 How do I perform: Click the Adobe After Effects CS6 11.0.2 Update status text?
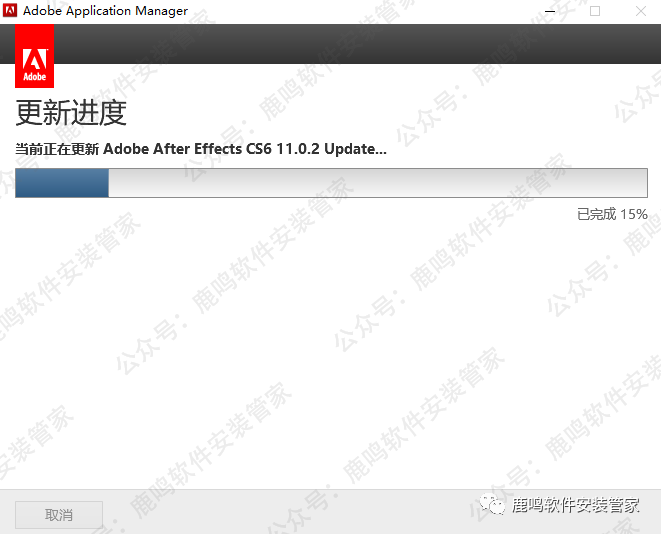point(201,149)
